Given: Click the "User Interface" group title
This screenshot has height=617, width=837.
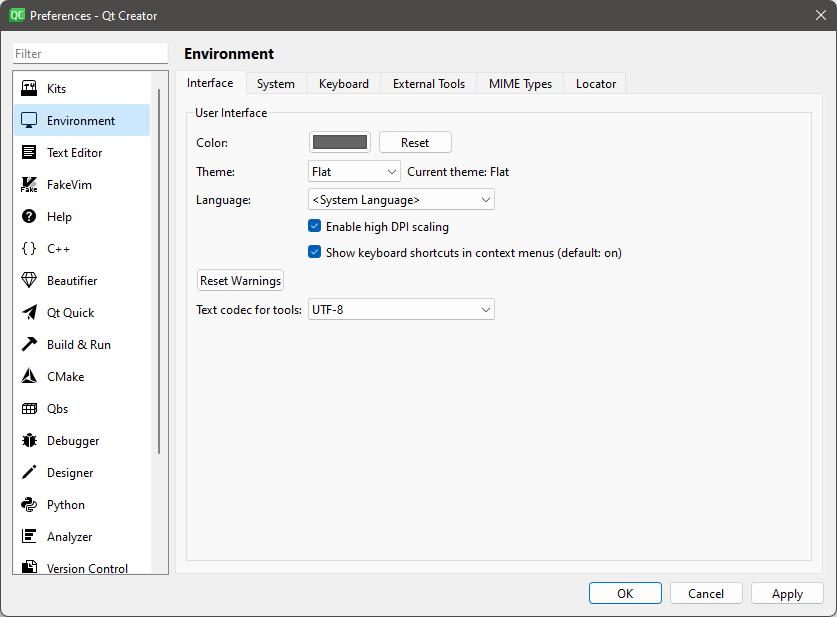Looking at the screenshot, I should click(231, 113).
